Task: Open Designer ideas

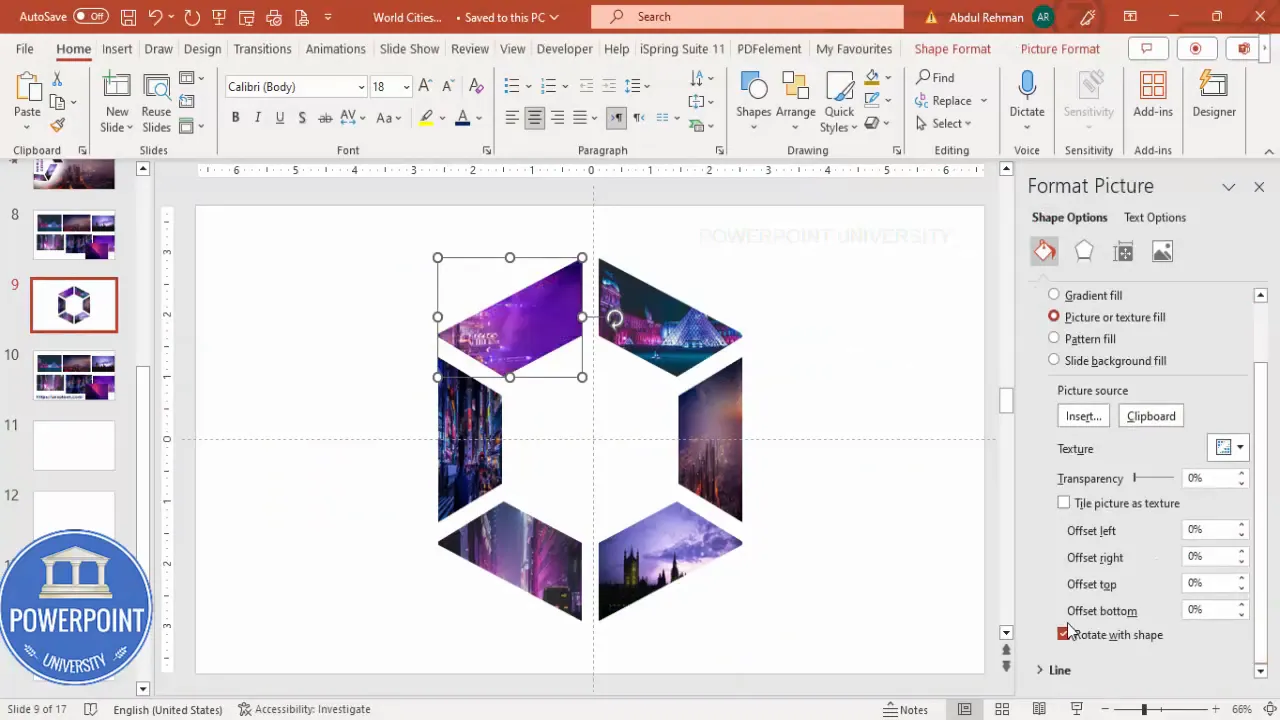Action: click(x=1214, y=95)
